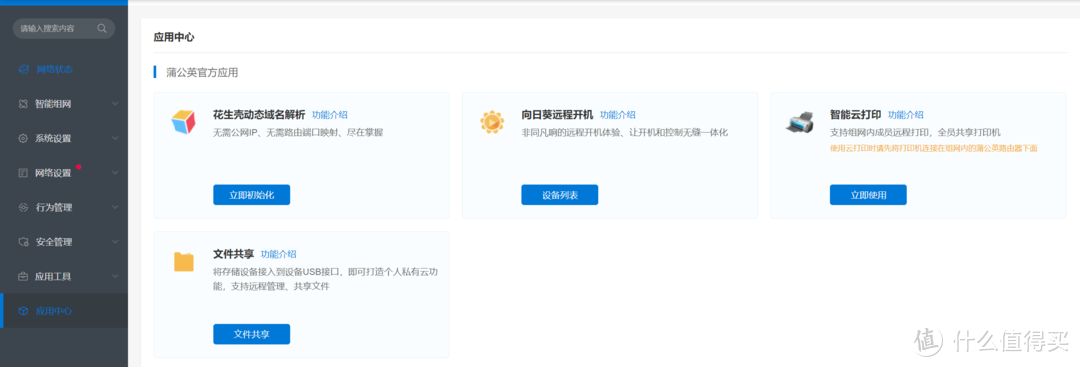Click the 向日葵远程开机 title
Screen dimensions: 1080x367
click(557, 115)
